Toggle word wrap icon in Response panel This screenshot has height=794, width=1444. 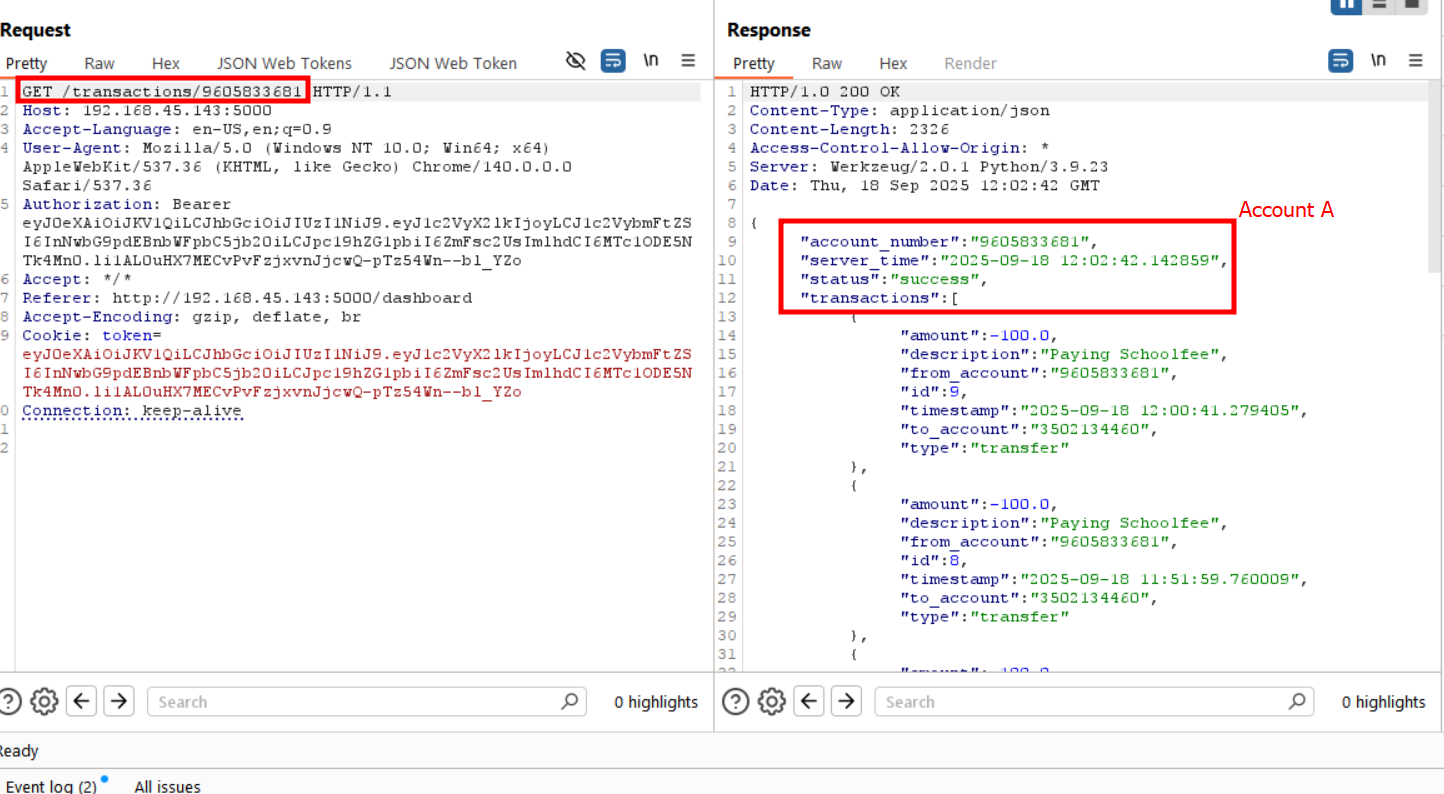click(x=1340, y=61)
